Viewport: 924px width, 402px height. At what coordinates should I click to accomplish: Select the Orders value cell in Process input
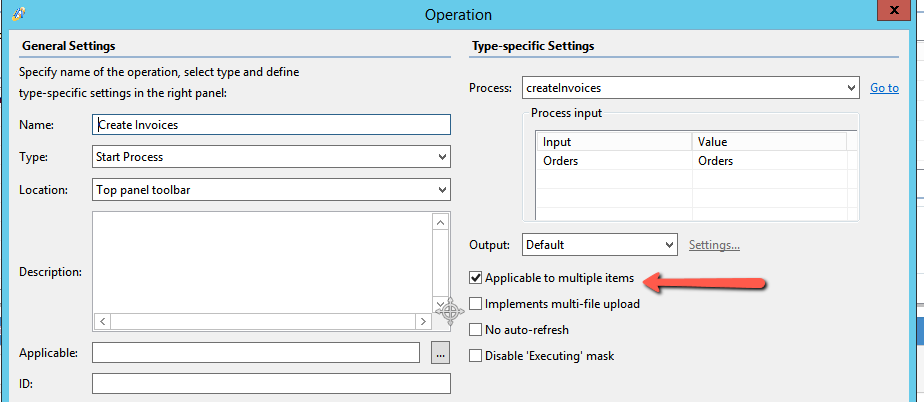(x=769, y=160)
